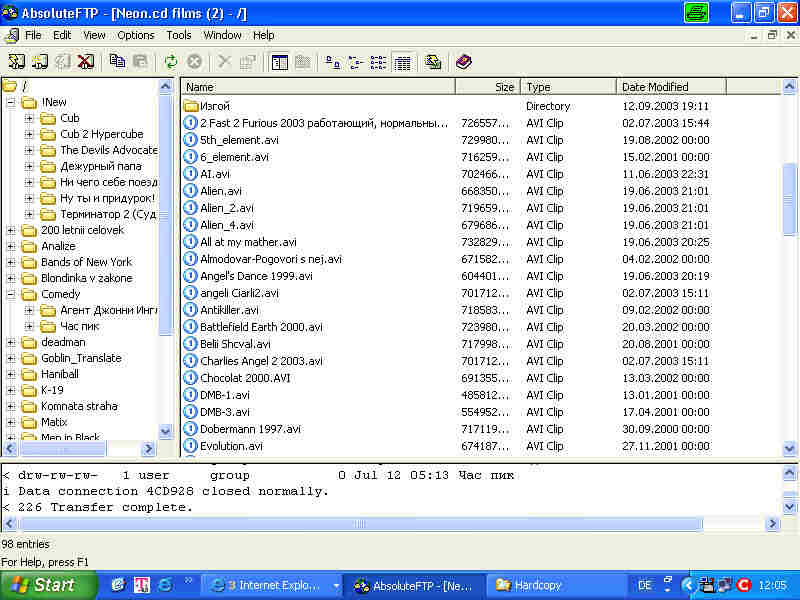
Task: Collapse the Comedy folder tree node
Action: (x=11, y=294)
